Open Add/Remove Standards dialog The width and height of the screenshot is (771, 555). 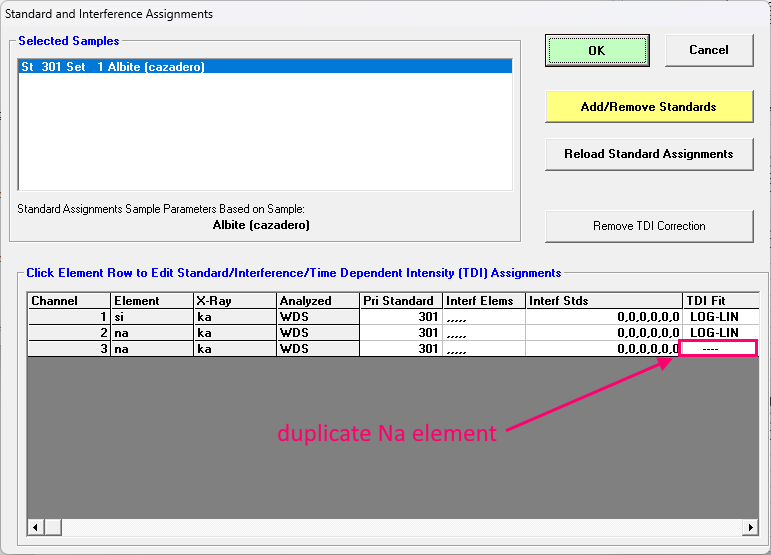(648, 106)
